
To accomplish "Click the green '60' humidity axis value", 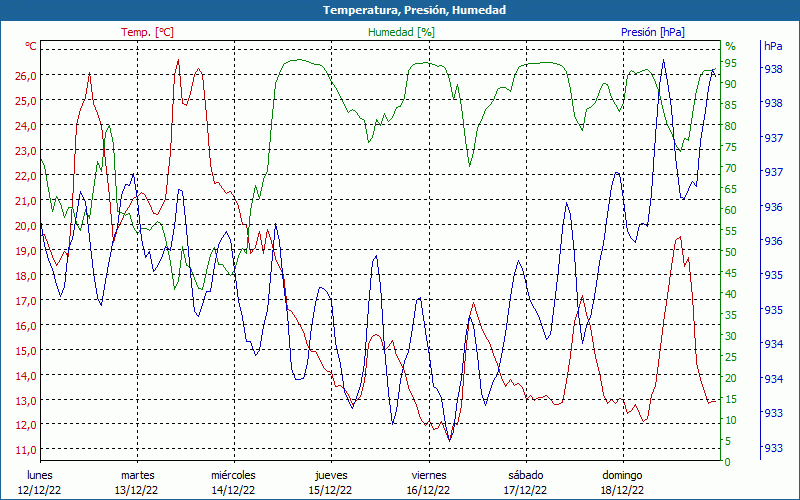I will tap(731, 210).
